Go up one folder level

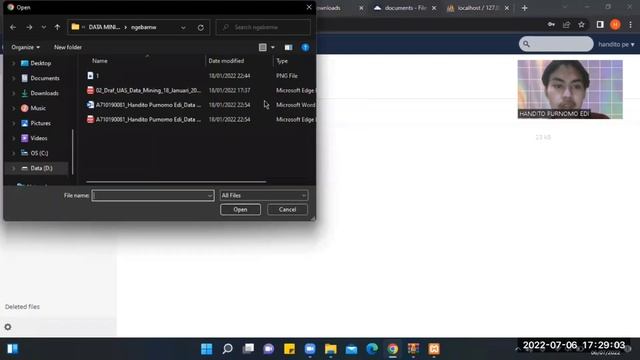(57, 27)
